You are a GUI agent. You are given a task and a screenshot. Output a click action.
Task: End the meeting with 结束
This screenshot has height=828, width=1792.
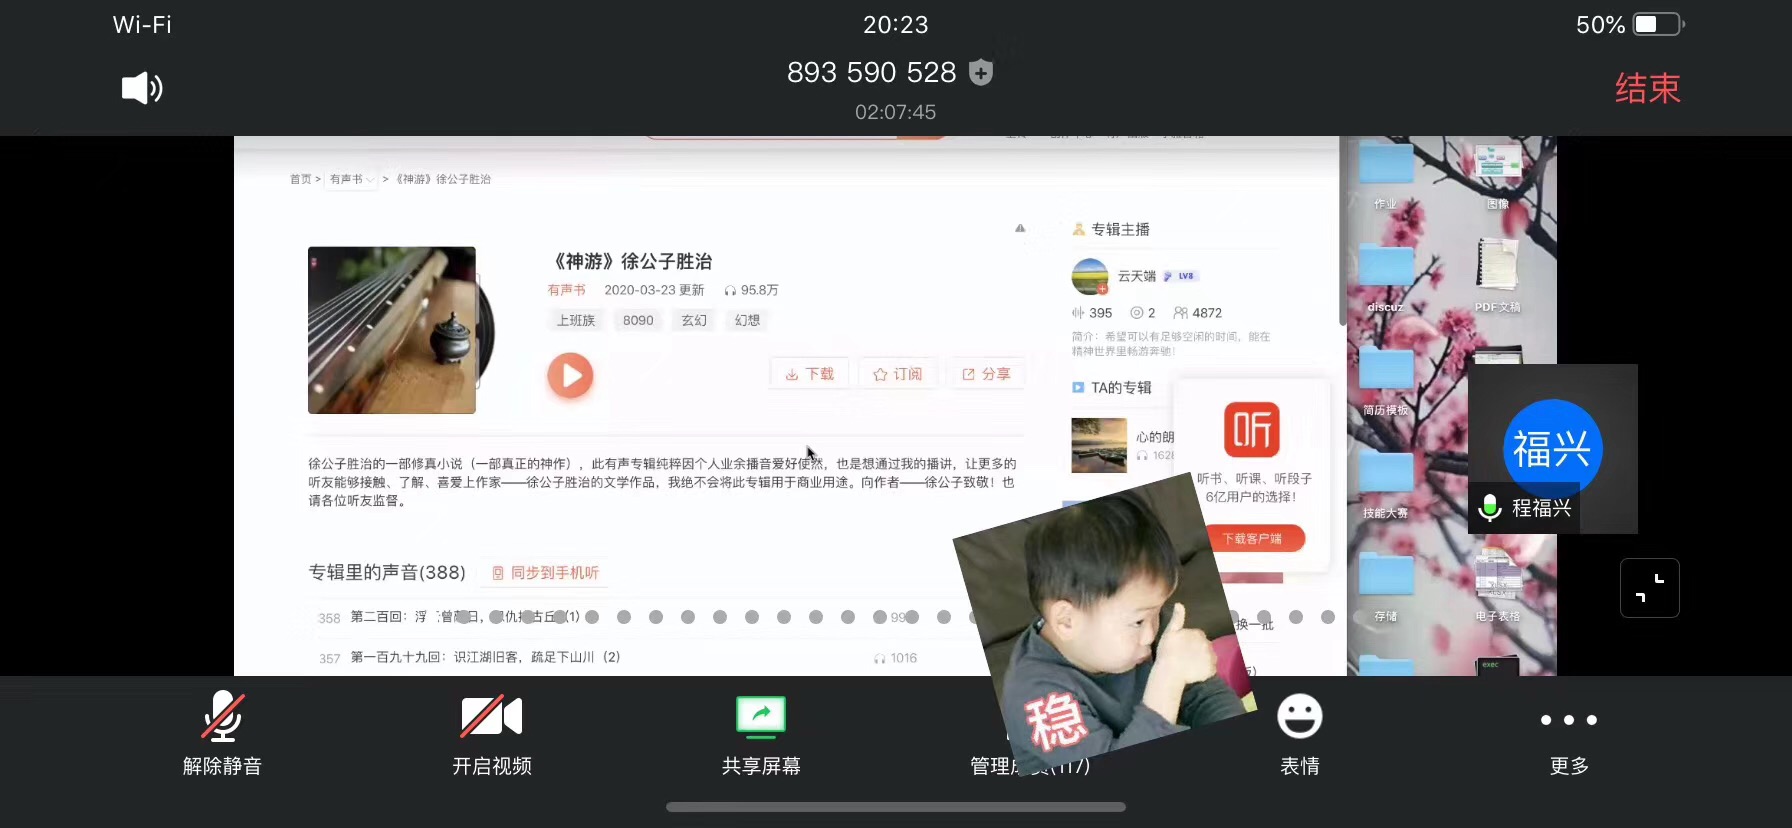coord(1647,88)
